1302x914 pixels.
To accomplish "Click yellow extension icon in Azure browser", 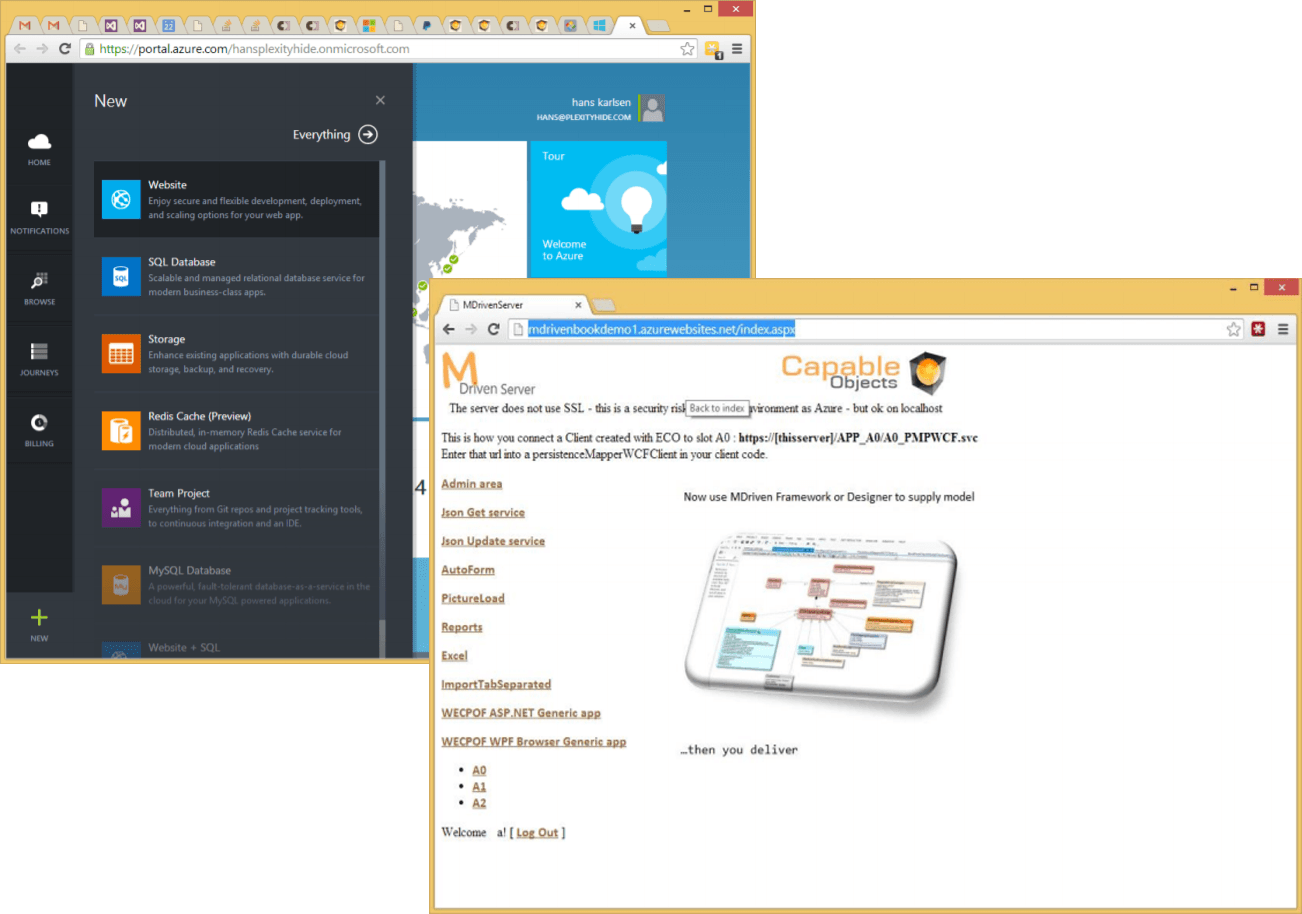I will [x=713, y=49].
